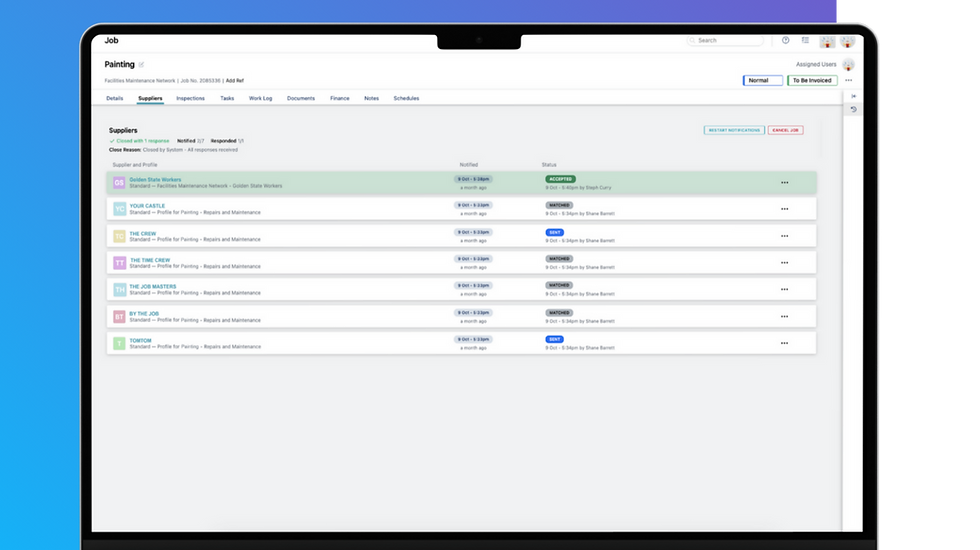Click MATCHED badge in By The Job row

[x=559, y=312]
